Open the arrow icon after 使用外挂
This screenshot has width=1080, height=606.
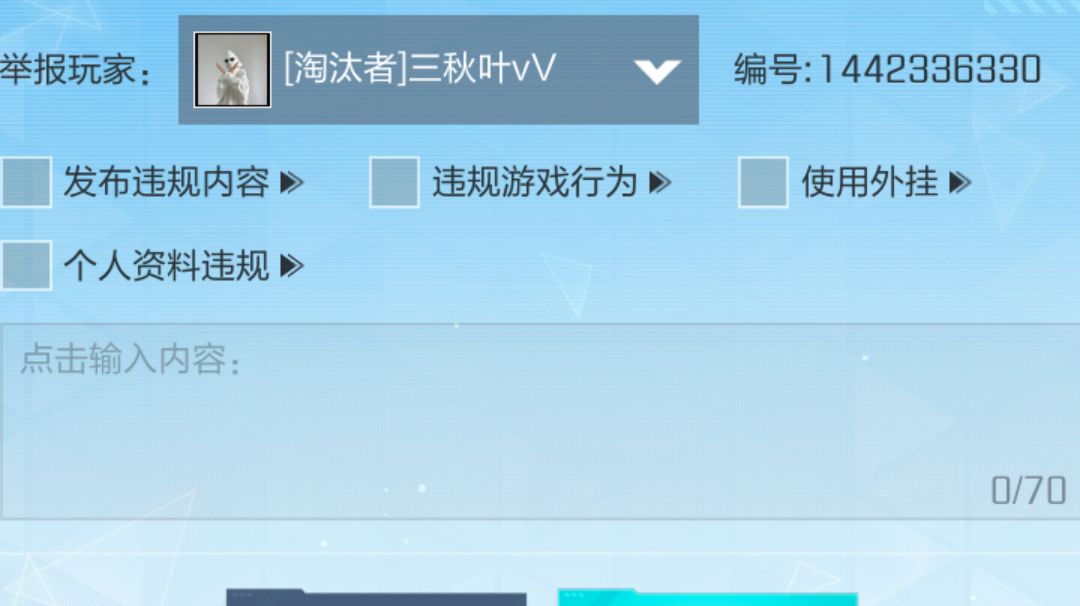(960, 183)
